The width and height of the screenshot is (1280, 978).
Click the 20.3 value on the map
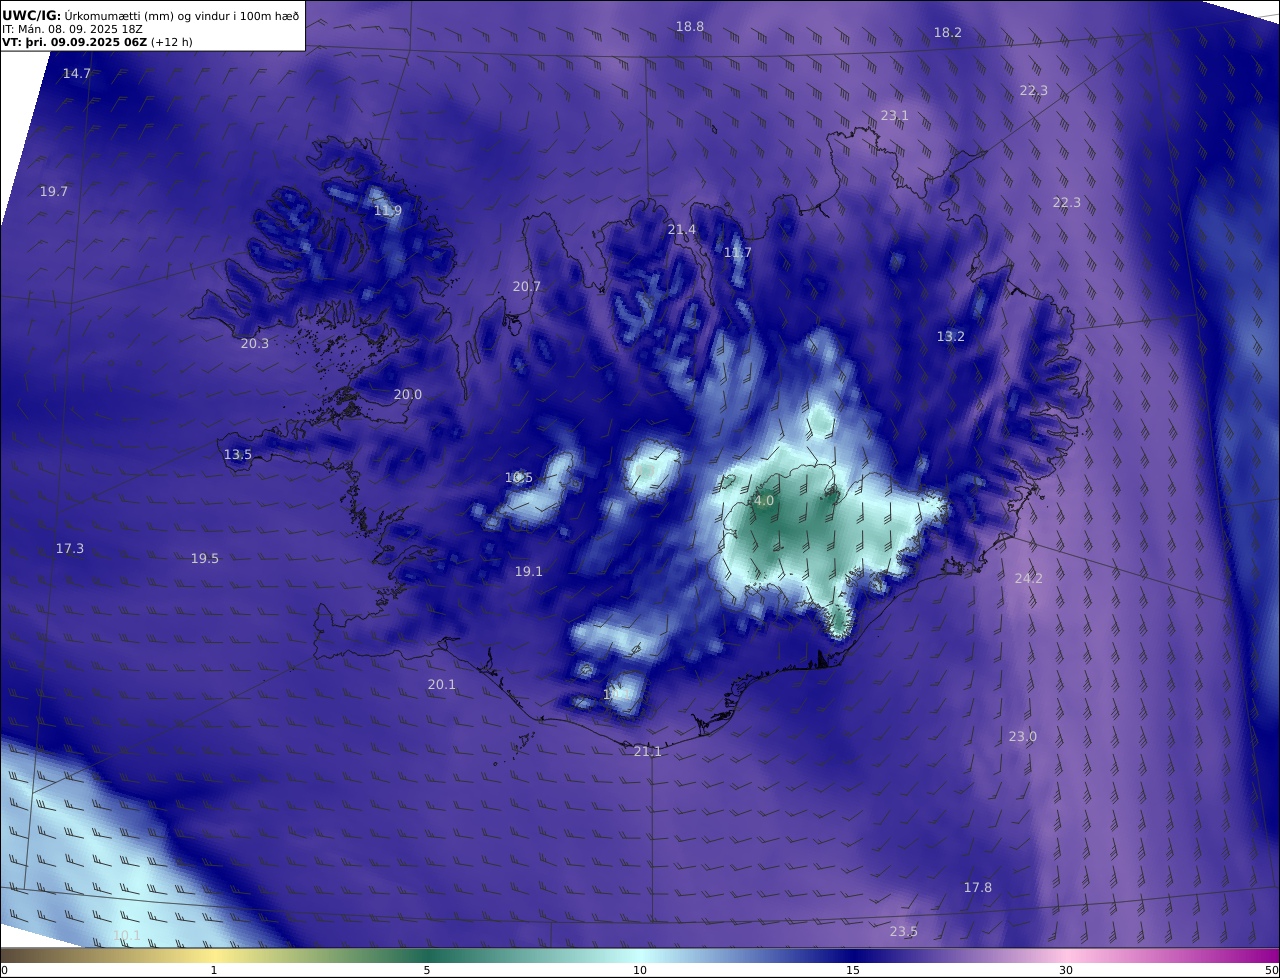coord(255,344)
